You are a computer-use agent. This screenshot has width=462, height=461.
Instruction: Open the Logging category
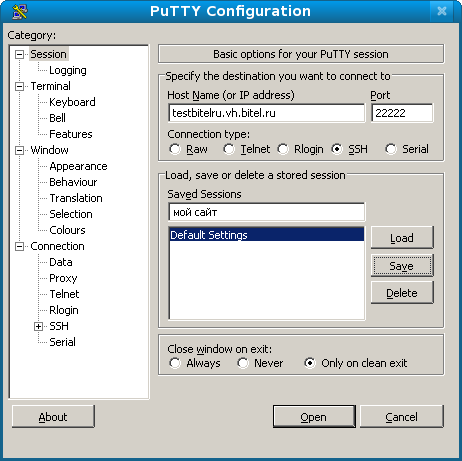[x=68, y=70]
